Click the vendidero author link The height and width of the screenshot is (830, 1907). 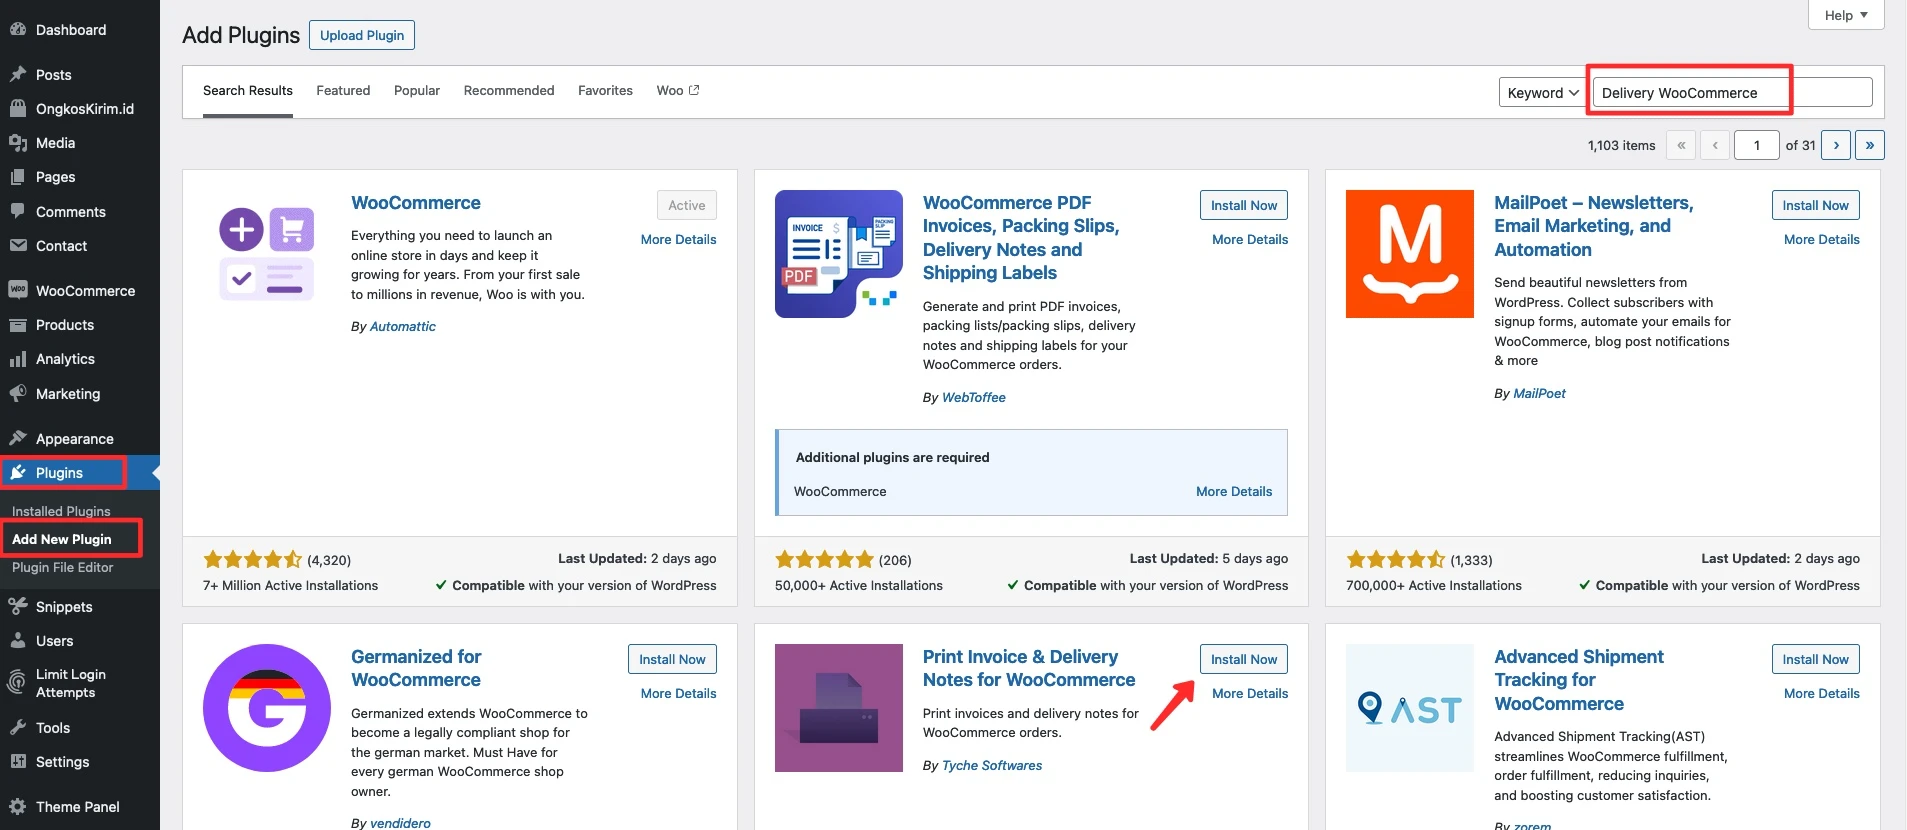click(x=400, y=823)
